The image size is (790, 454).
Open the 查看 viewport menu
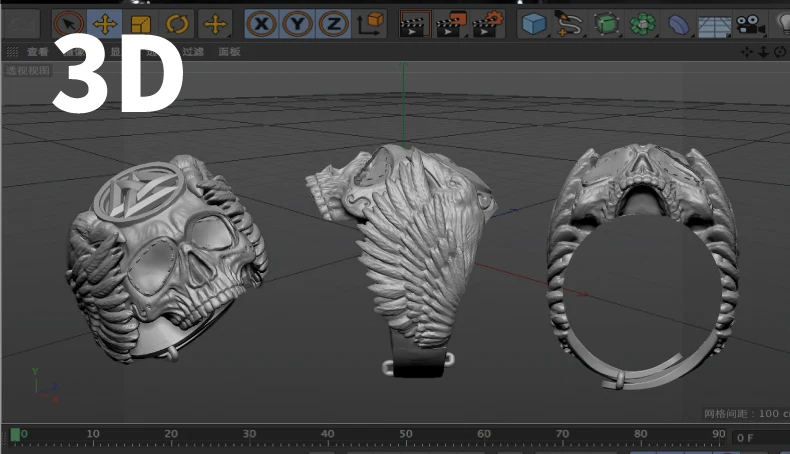click(x=38, y=51)
